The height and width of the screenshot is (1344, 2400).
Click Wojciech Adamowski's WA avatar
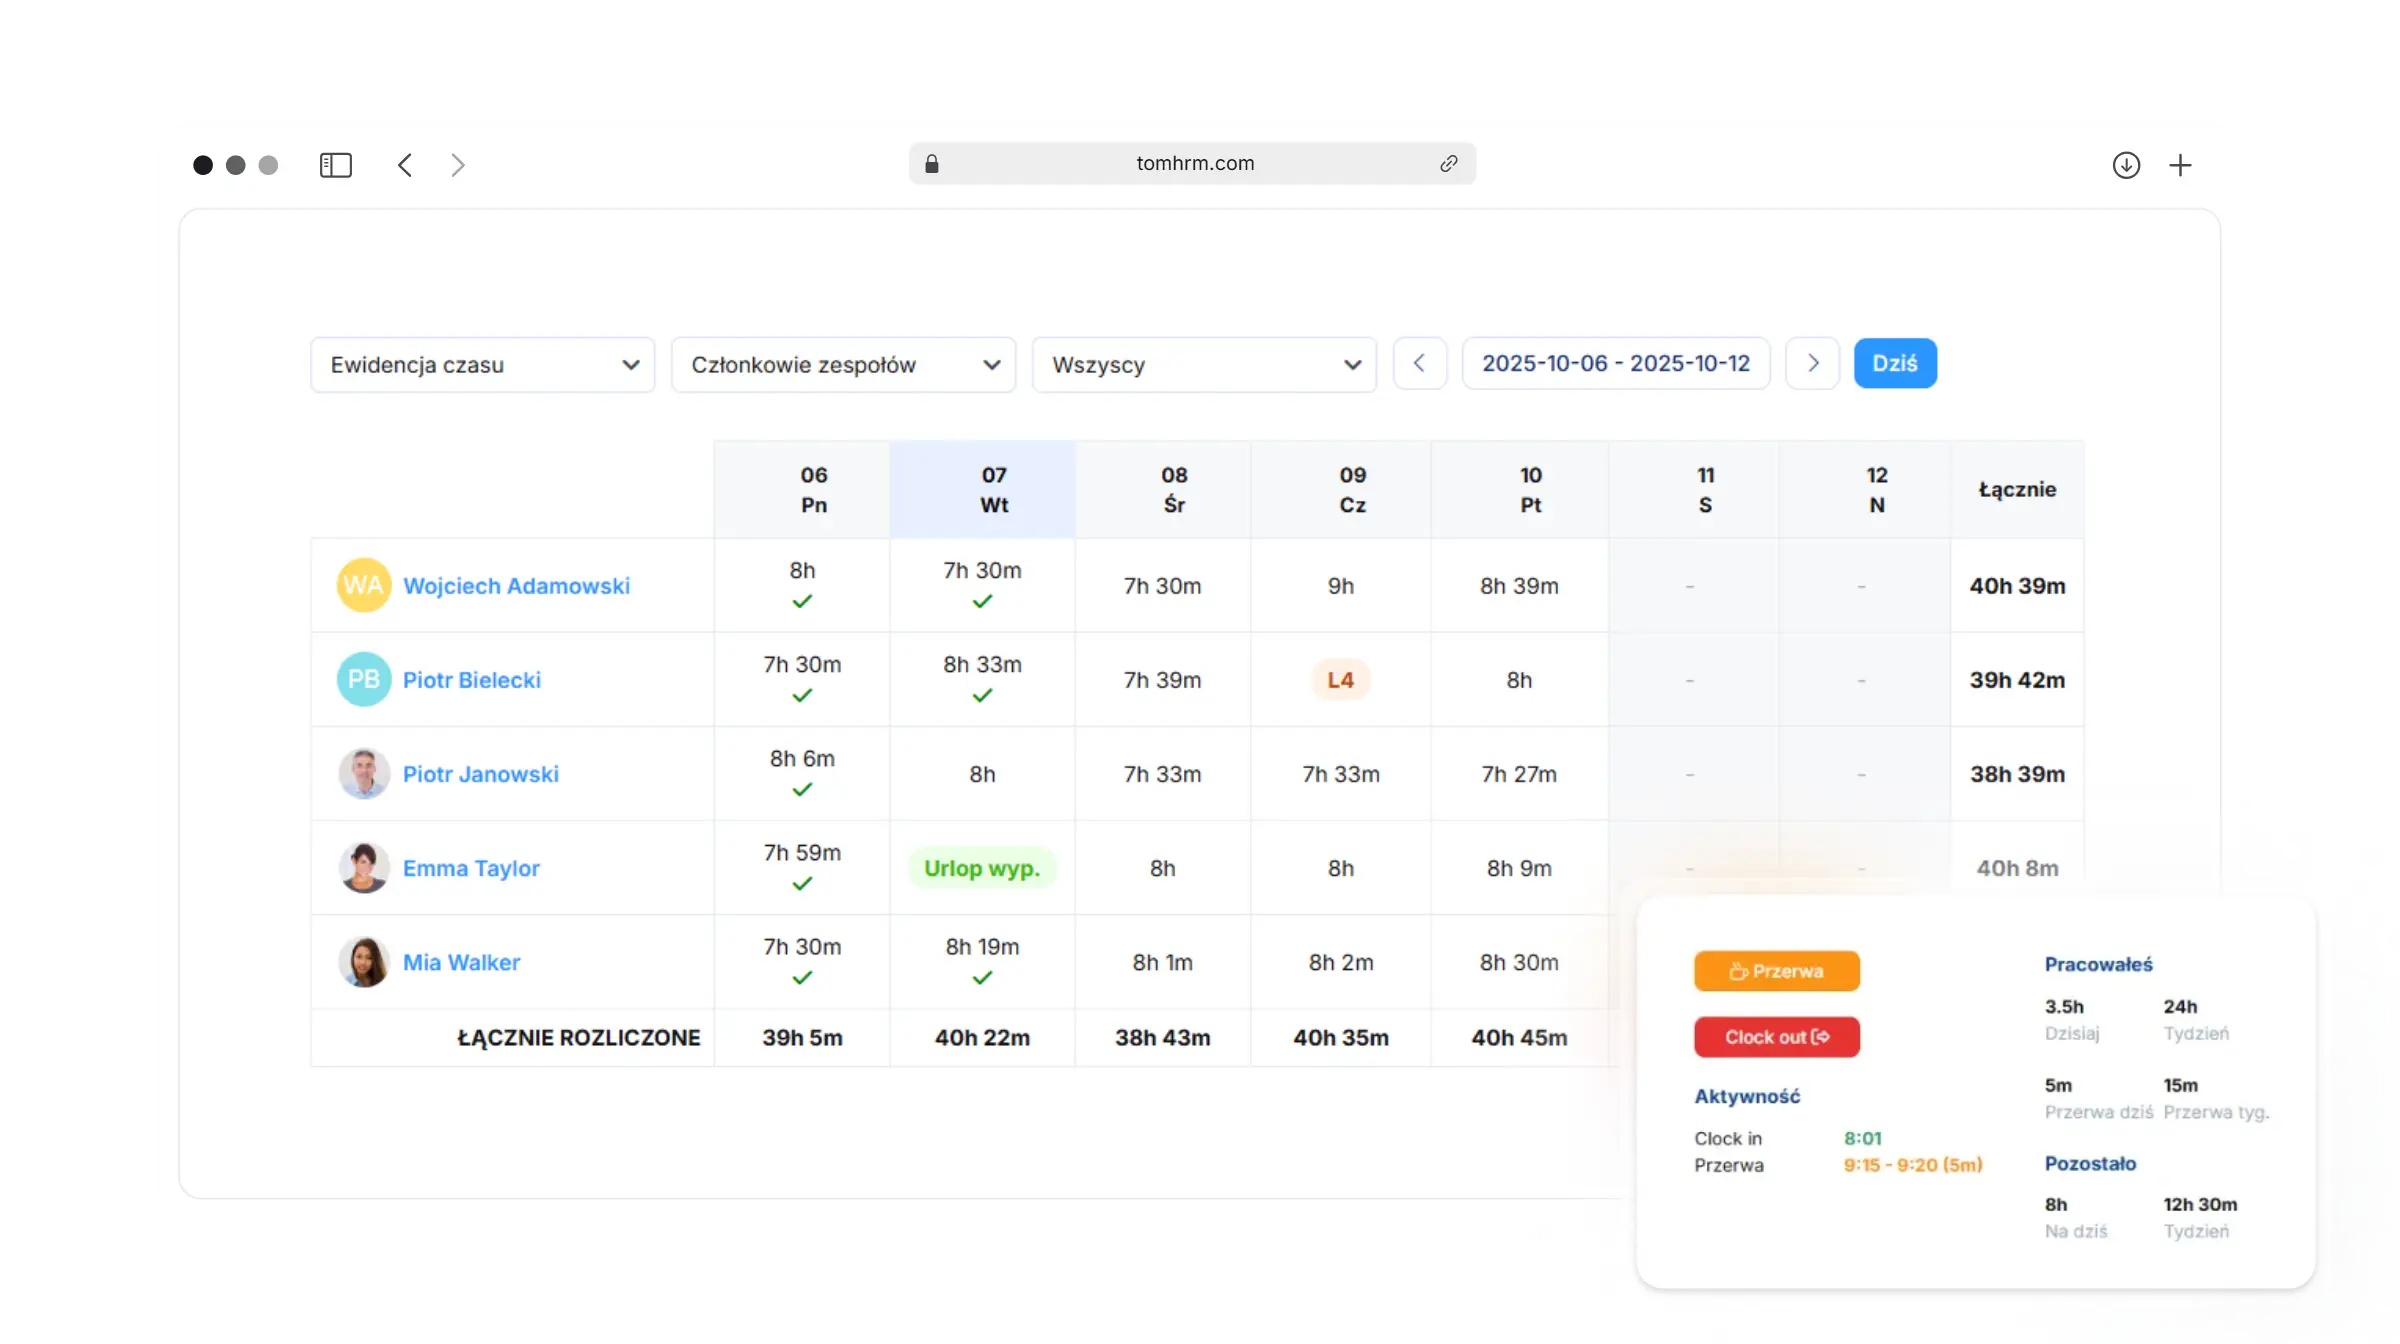[x=363, y=585]
